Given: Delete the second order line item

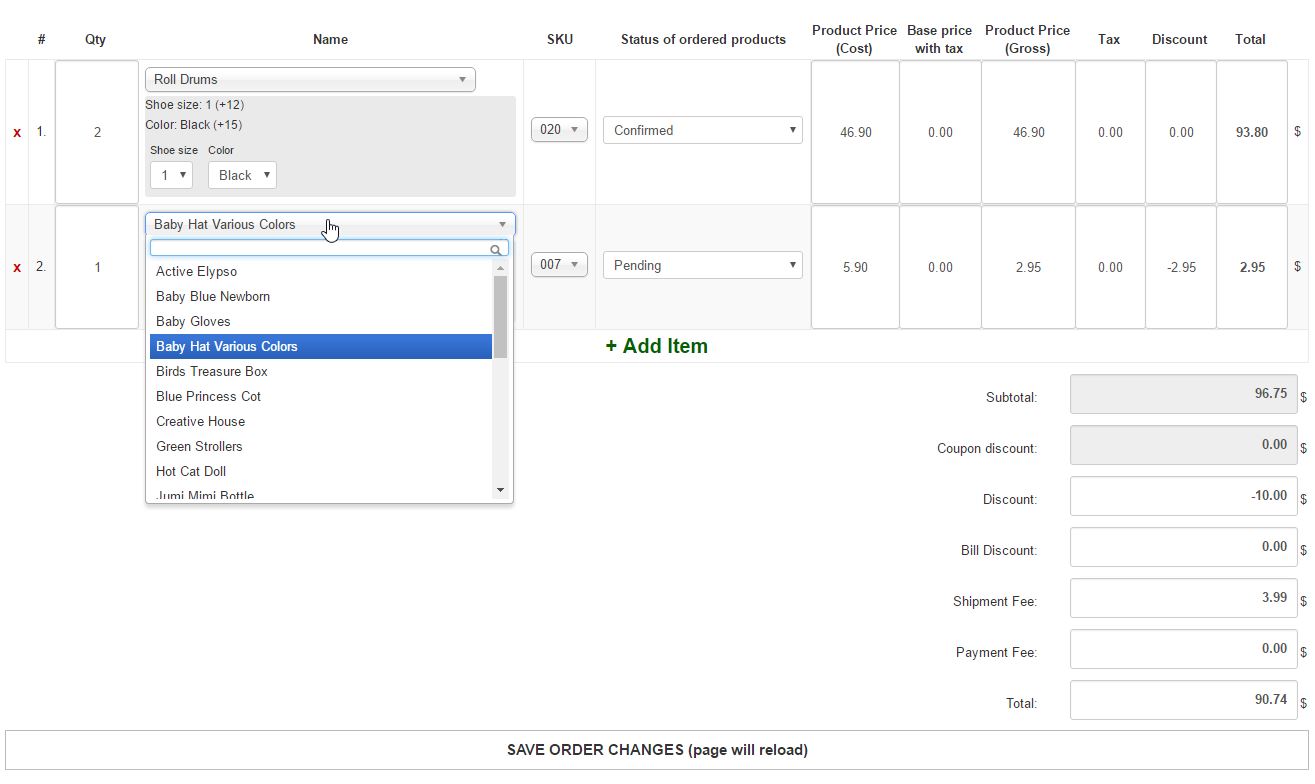Looking at the screenshot, I should (x=15, y=267).
